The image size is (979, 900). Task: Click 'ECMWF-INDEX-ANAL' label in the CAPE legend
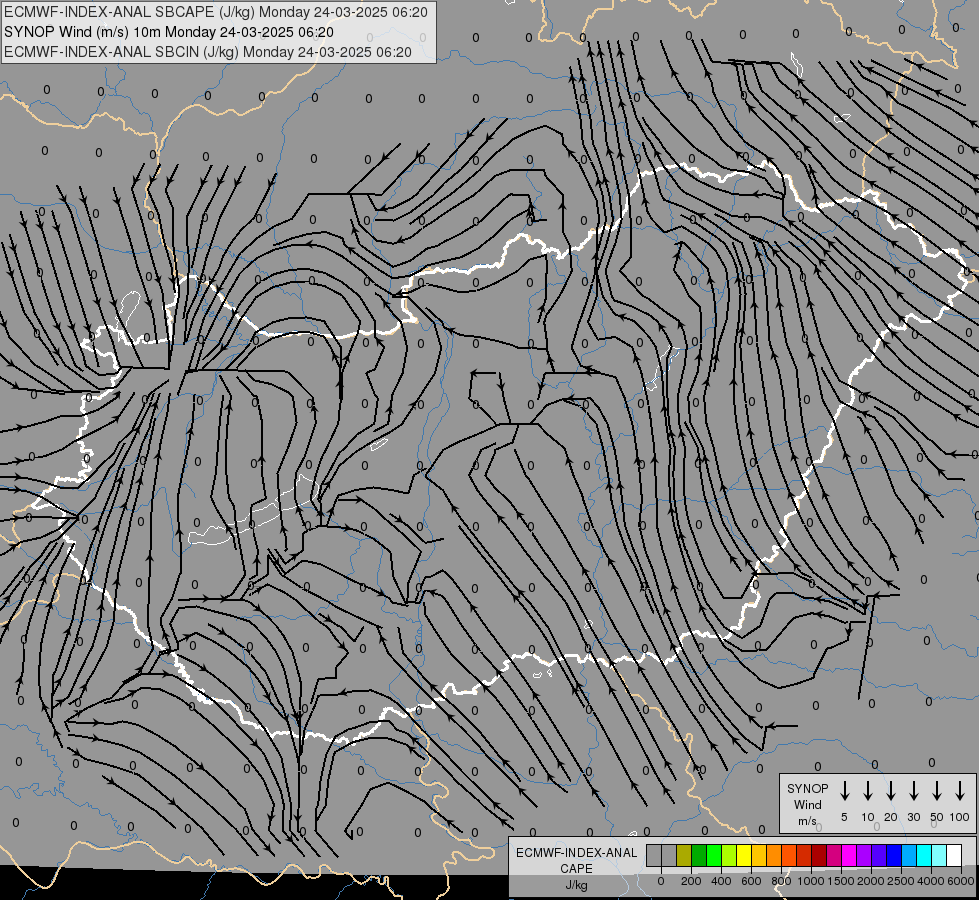pos(576,853)
